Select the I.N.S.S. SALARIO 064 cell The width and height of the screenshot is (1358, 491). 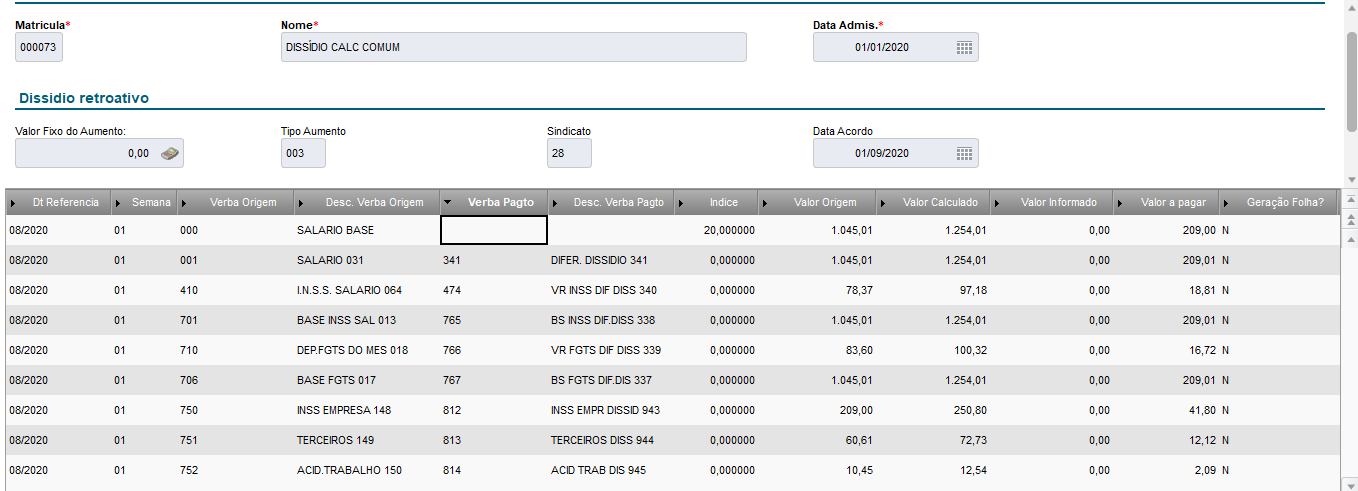(366, 290)
